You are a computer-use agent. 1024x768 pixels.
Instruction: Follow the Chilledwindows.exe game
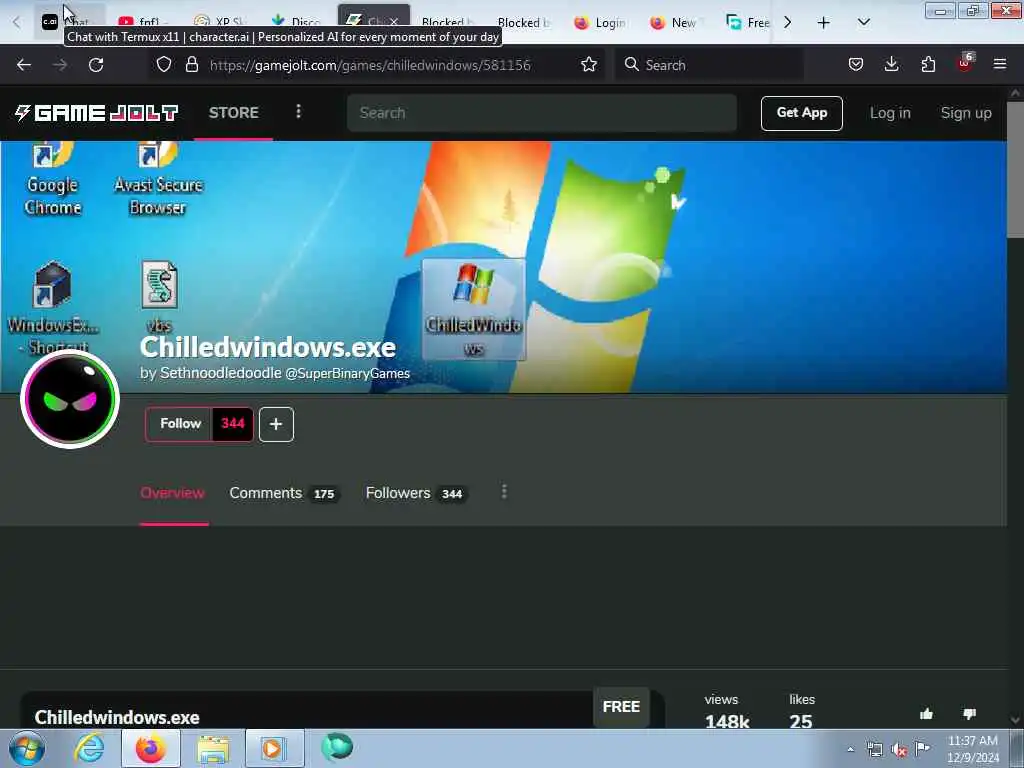tap(180, 424)
